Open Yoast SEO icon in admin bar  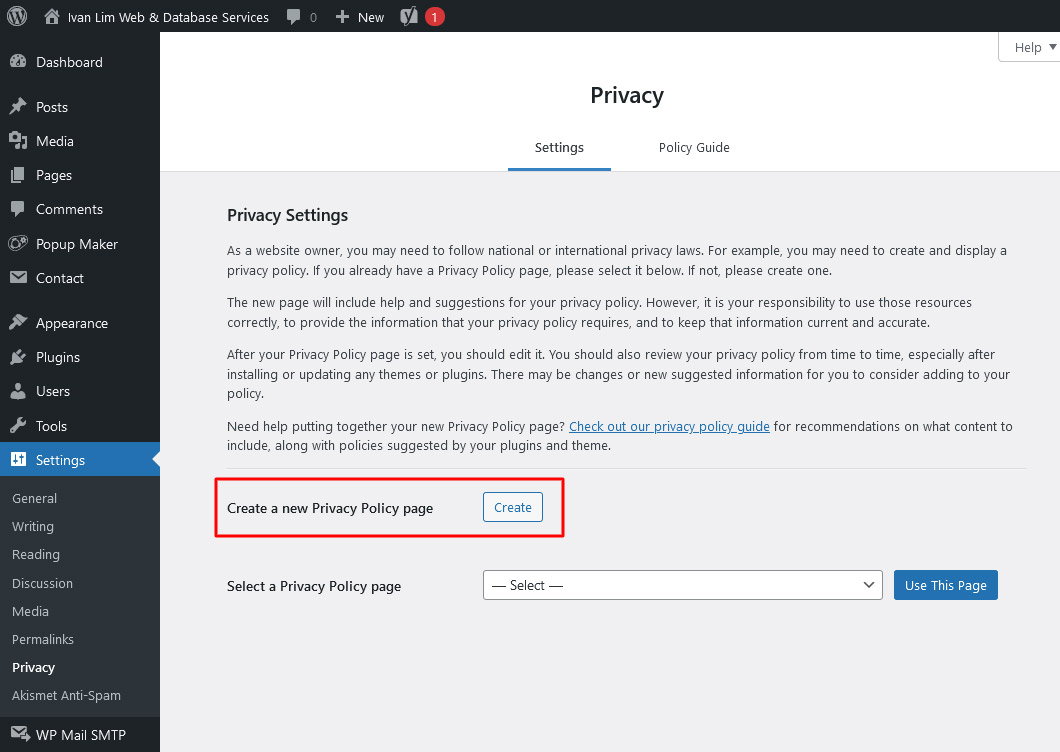coord(408,17)
